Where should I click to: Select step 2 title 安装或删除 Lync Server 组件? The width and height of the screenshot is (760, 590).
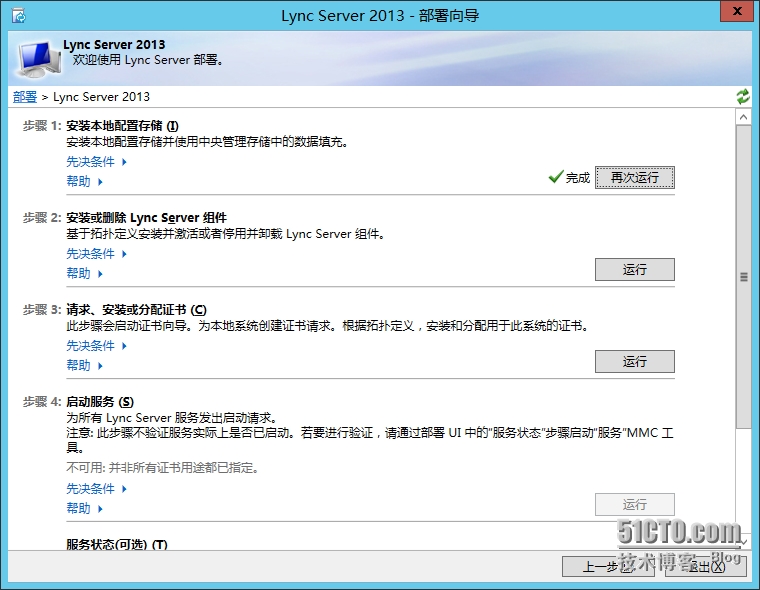coord(146,218)
